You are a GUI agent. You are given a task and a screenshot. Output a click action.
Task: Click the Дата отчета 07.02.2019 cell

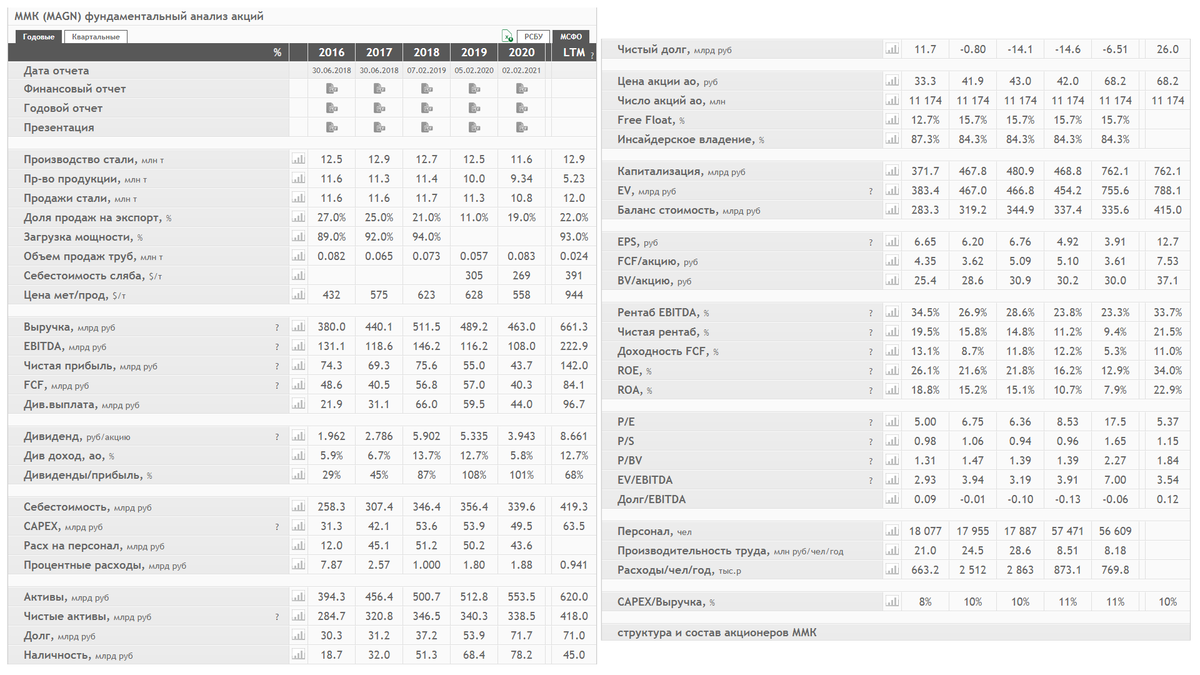(427, 71)
